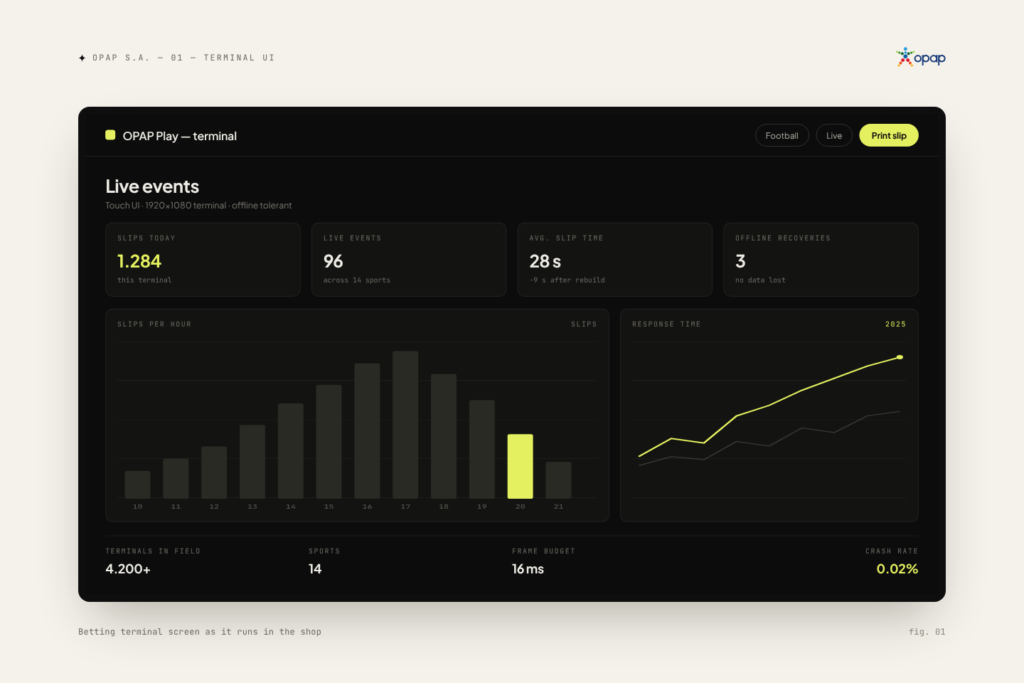The height and width of the screenshot is (683, 1024).
Task: Click the Touch UI terminal subtitle text
Action: 199,205
